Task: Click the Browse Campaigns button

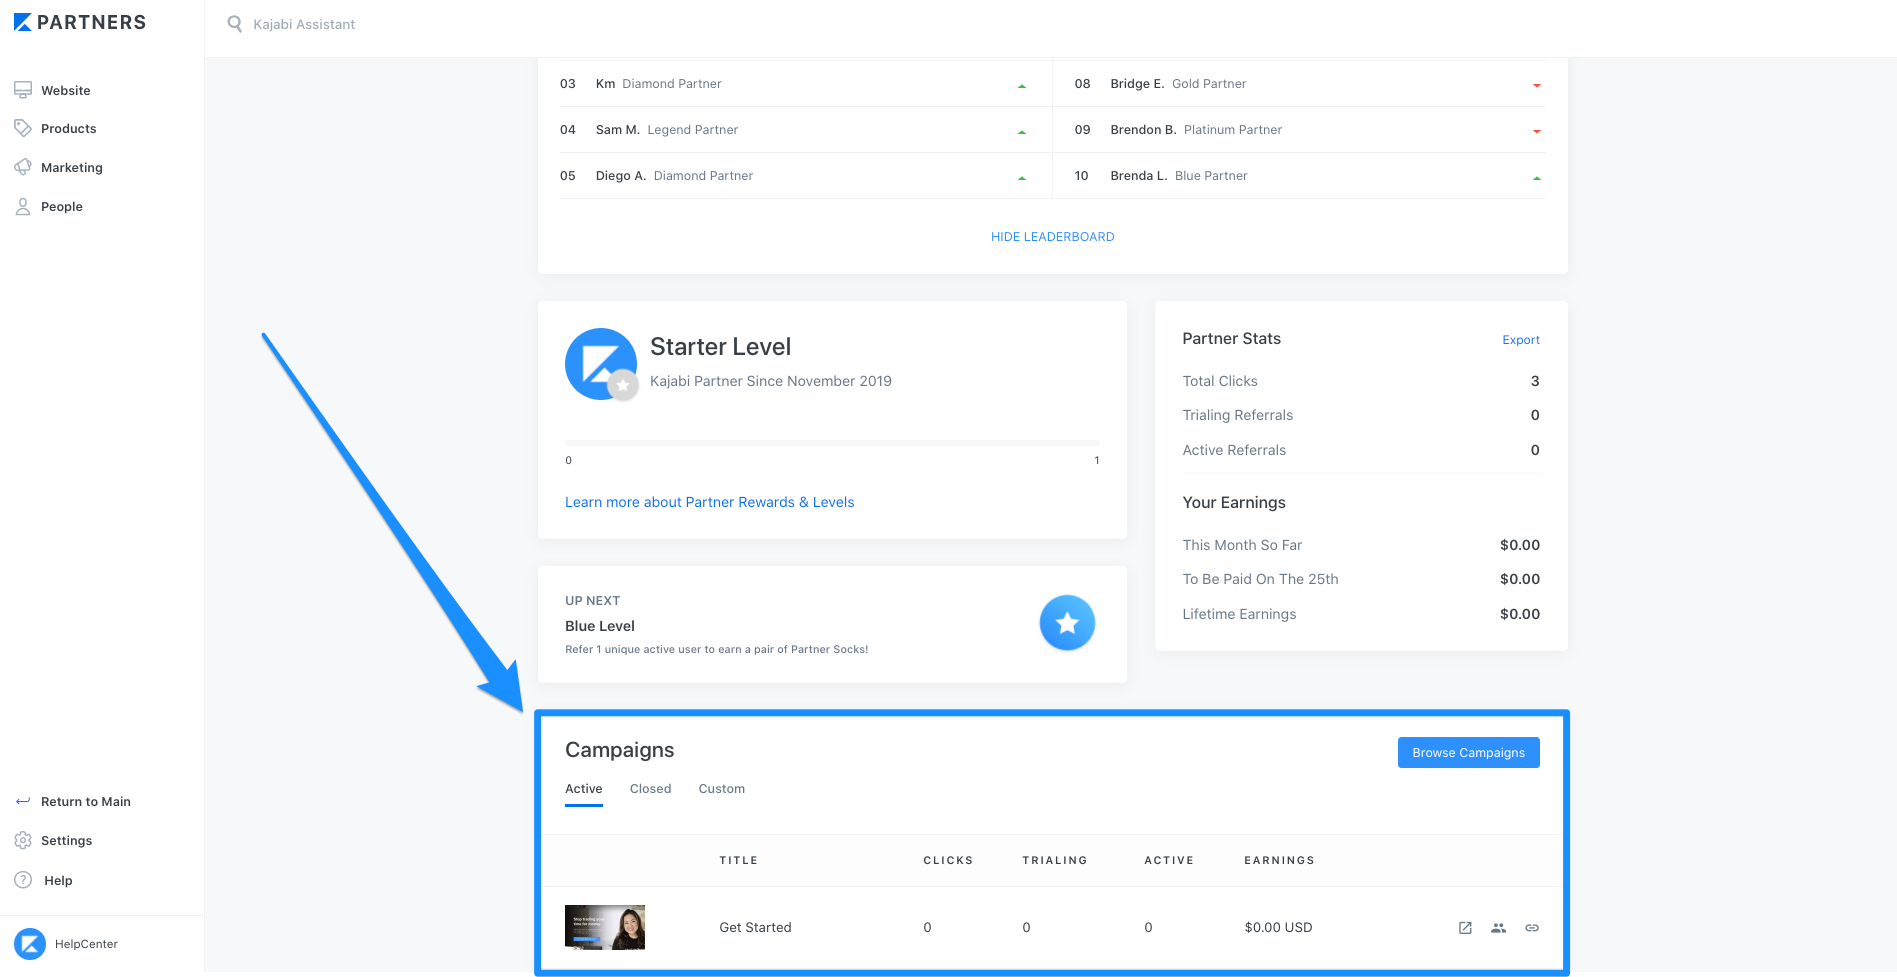Action: [x=1468, y=752]
